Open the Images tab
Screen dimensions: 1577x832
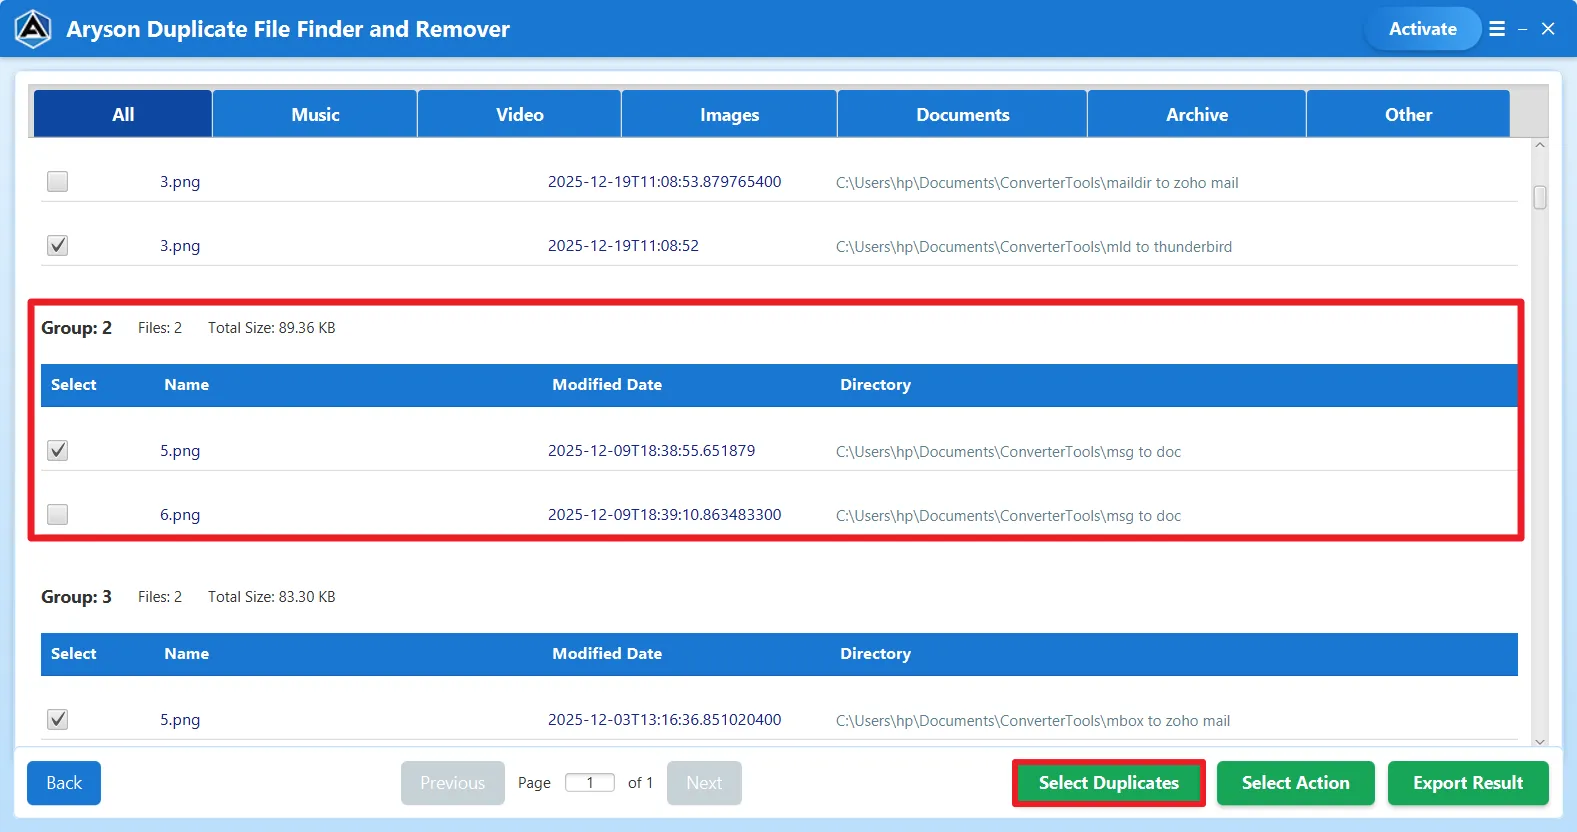[729, 115]
